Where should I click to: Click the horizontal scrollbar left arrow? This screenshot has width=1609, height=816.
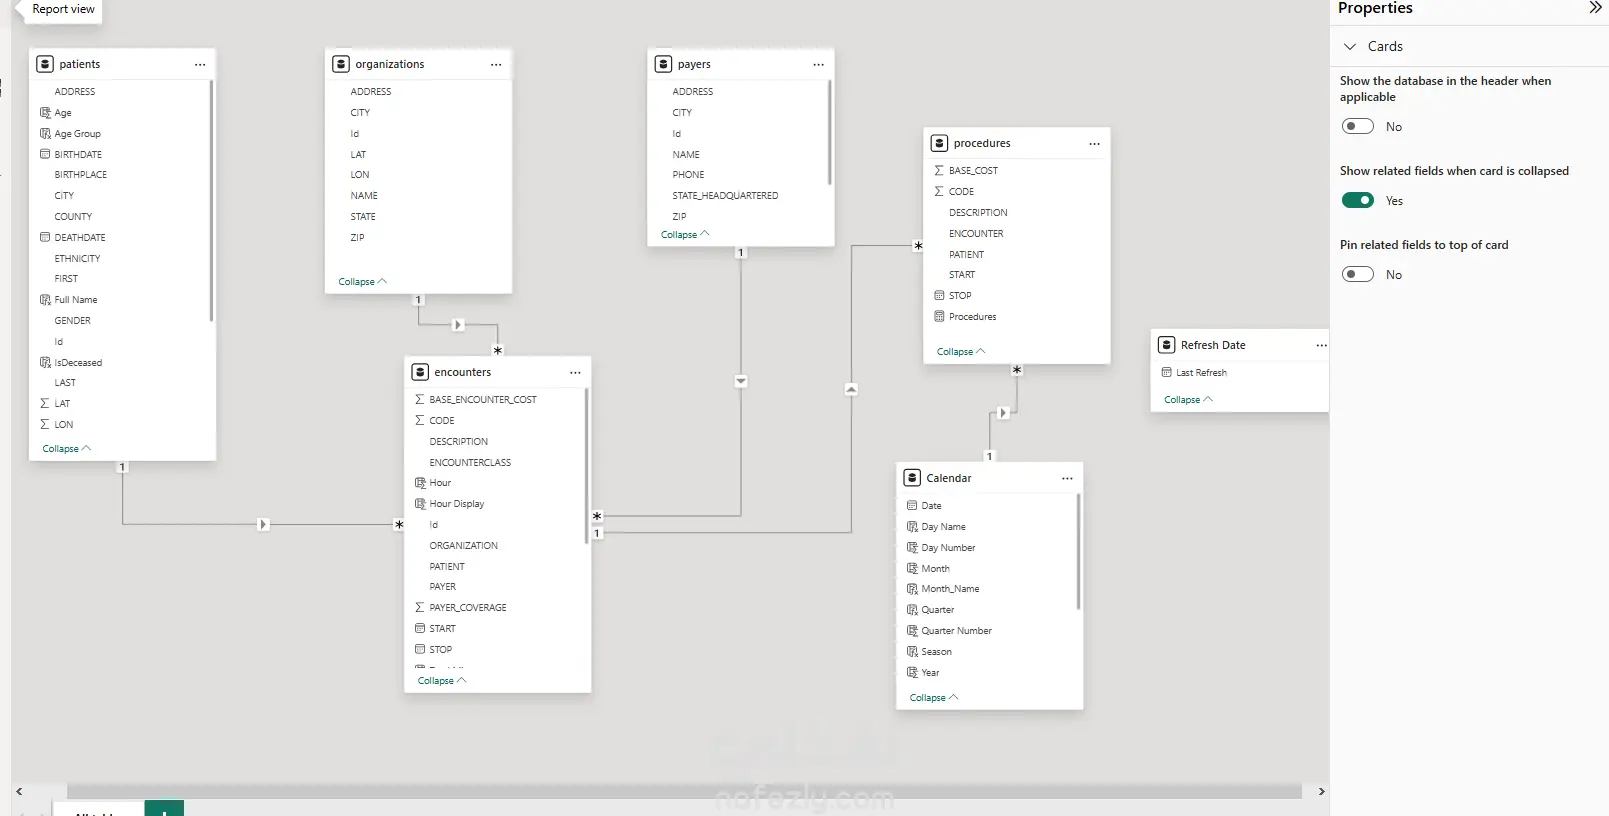click(19, 791)
